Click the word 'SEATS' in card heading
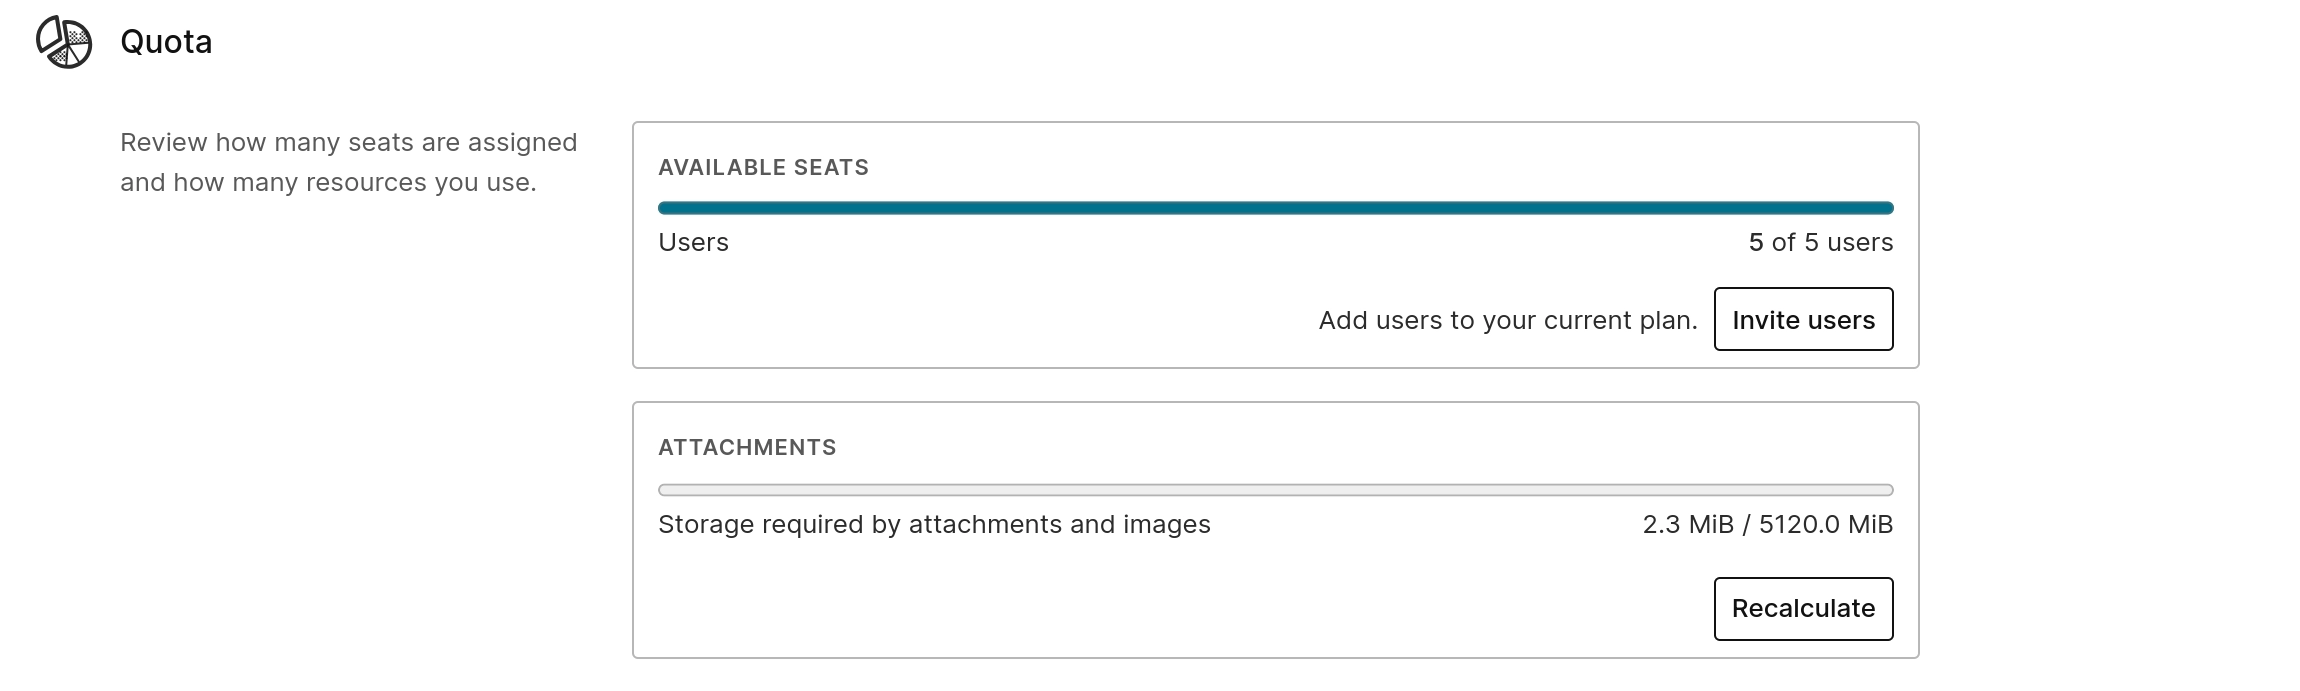2300x691 pixels. (831, 167)
